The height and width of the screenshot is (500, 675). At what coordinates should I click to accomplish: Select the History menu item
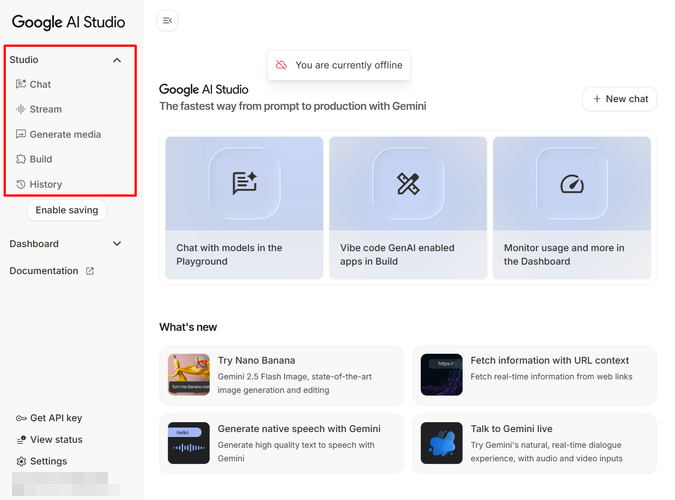[x=46, y=185]
